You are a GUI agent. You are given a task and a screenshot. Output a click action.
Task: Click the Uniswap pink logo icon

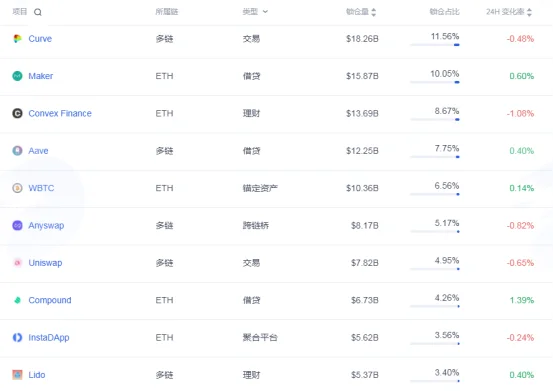17,263
